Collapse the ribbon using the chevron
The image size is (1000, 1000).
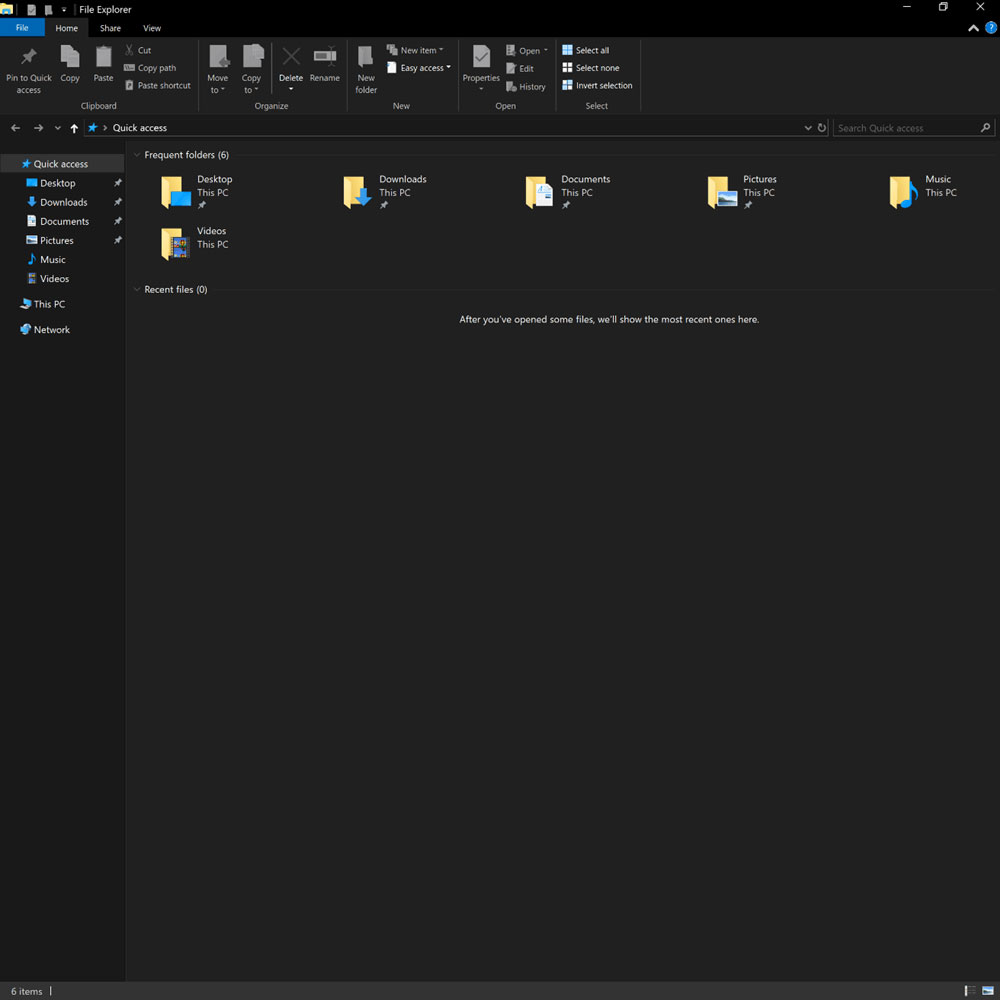point(974,28)
